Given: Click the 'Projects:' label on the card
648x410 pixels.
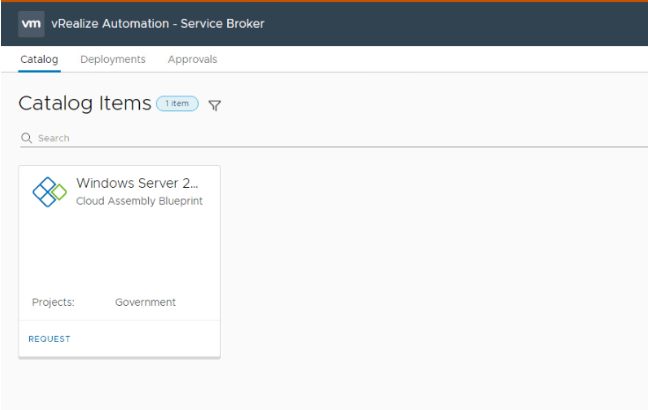Looking at the screenshot, I should pos(53,302).
